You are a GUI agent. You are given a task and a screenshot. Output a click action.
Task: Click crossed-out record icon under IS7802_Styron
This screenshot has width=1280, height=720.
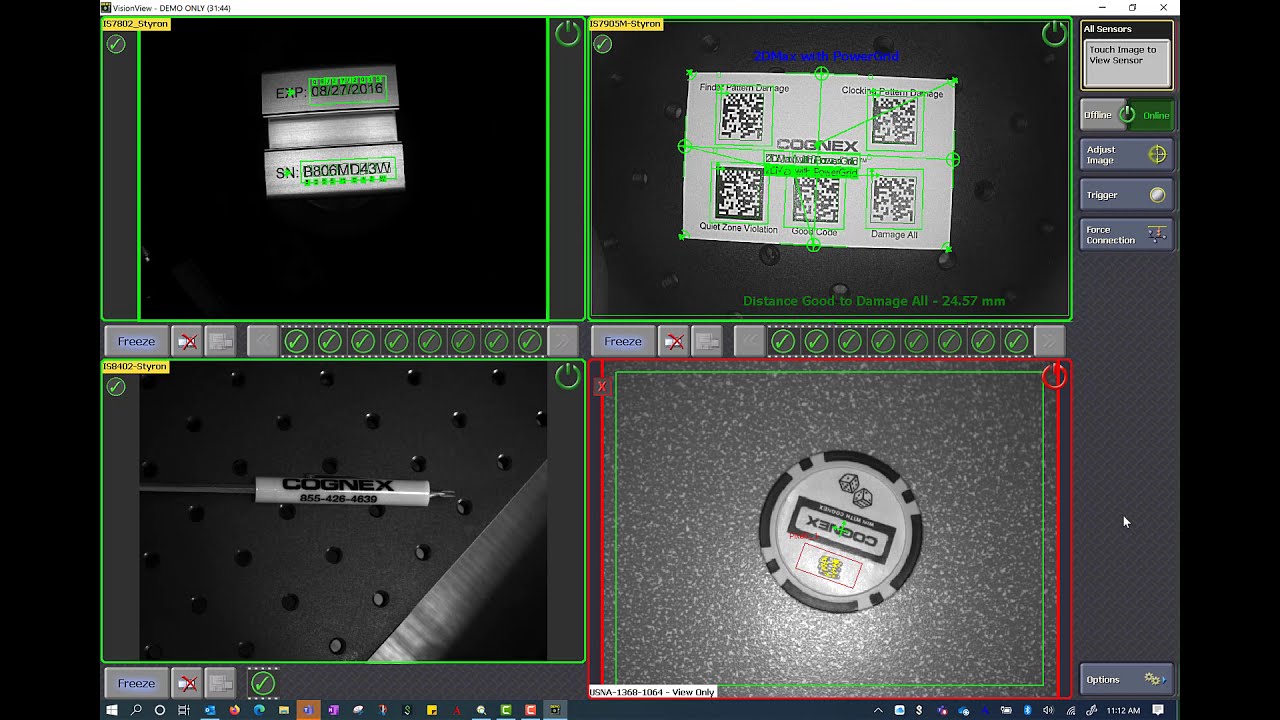pos(187,341)
